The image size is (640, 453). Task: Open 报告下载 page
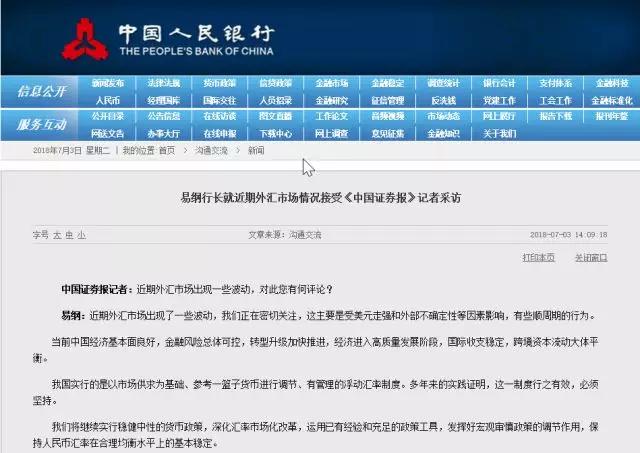click(556, 116)
